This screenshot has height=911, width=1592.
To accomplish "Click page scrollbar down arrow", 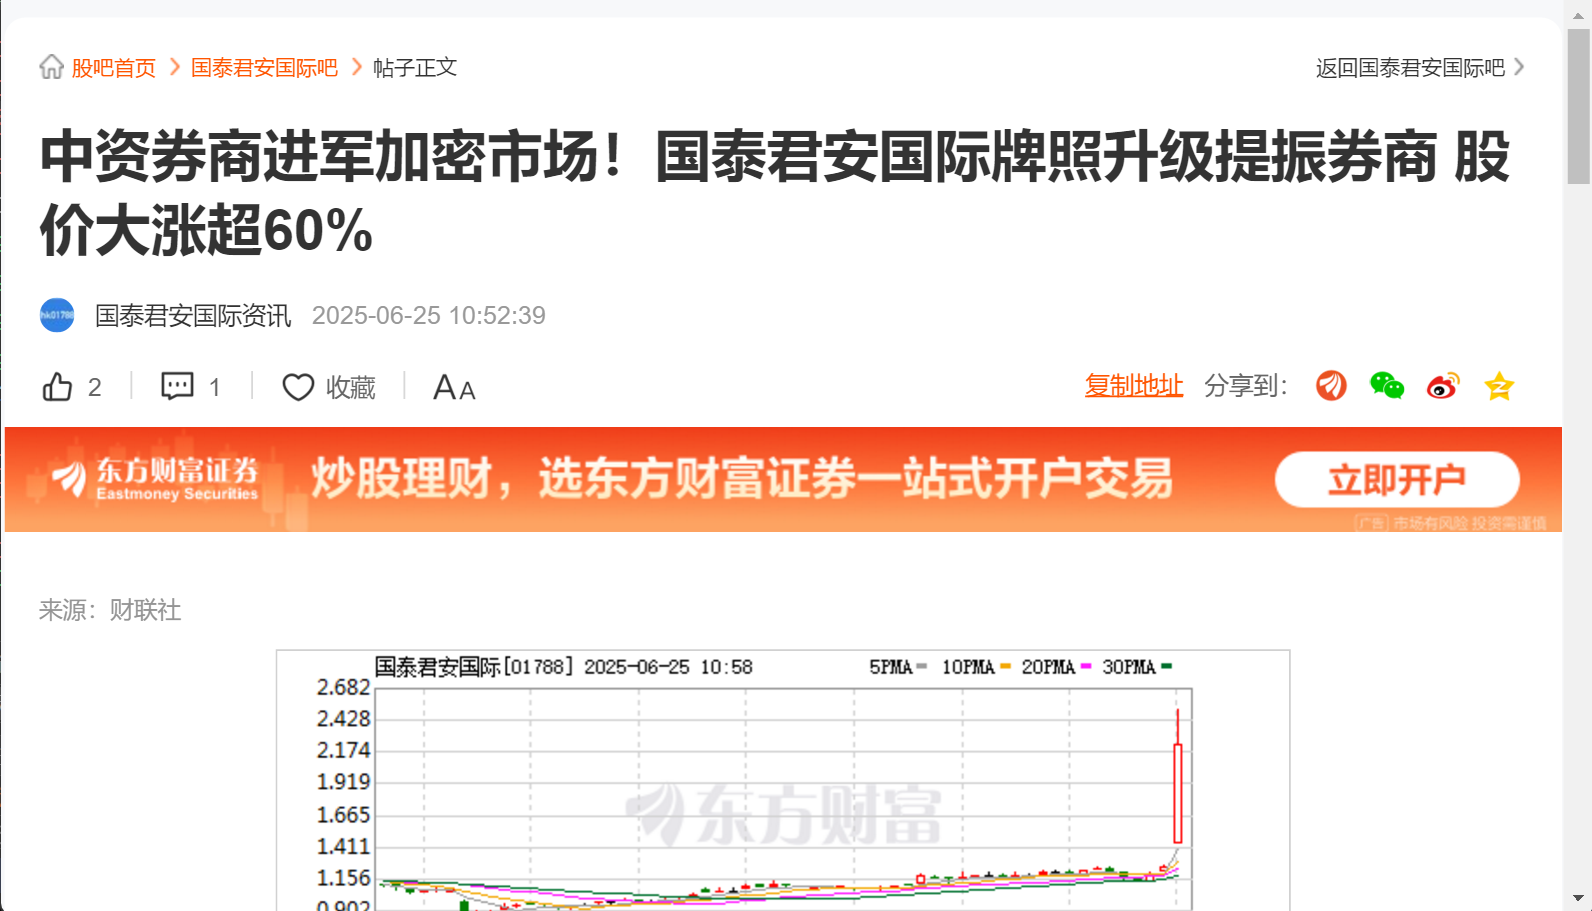I will (x=1579, y=898).
